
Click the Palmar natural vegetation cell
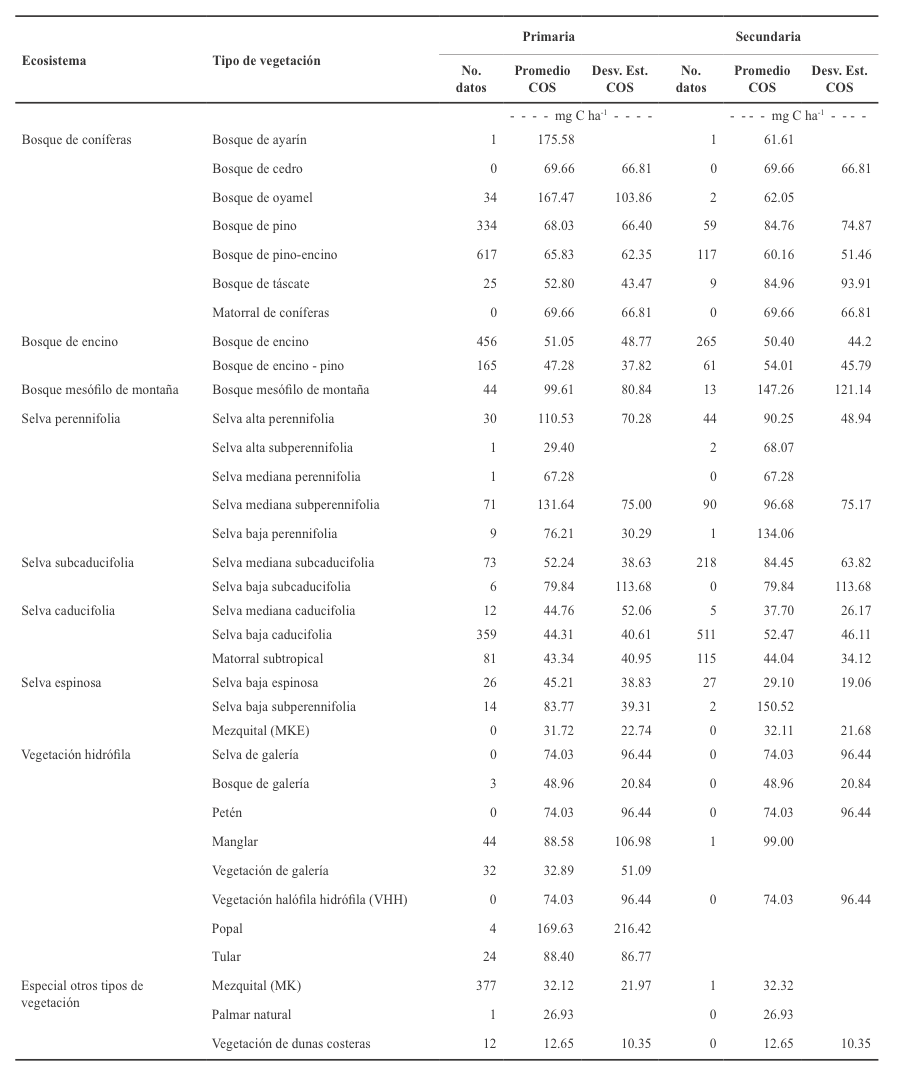(251, 1015)
